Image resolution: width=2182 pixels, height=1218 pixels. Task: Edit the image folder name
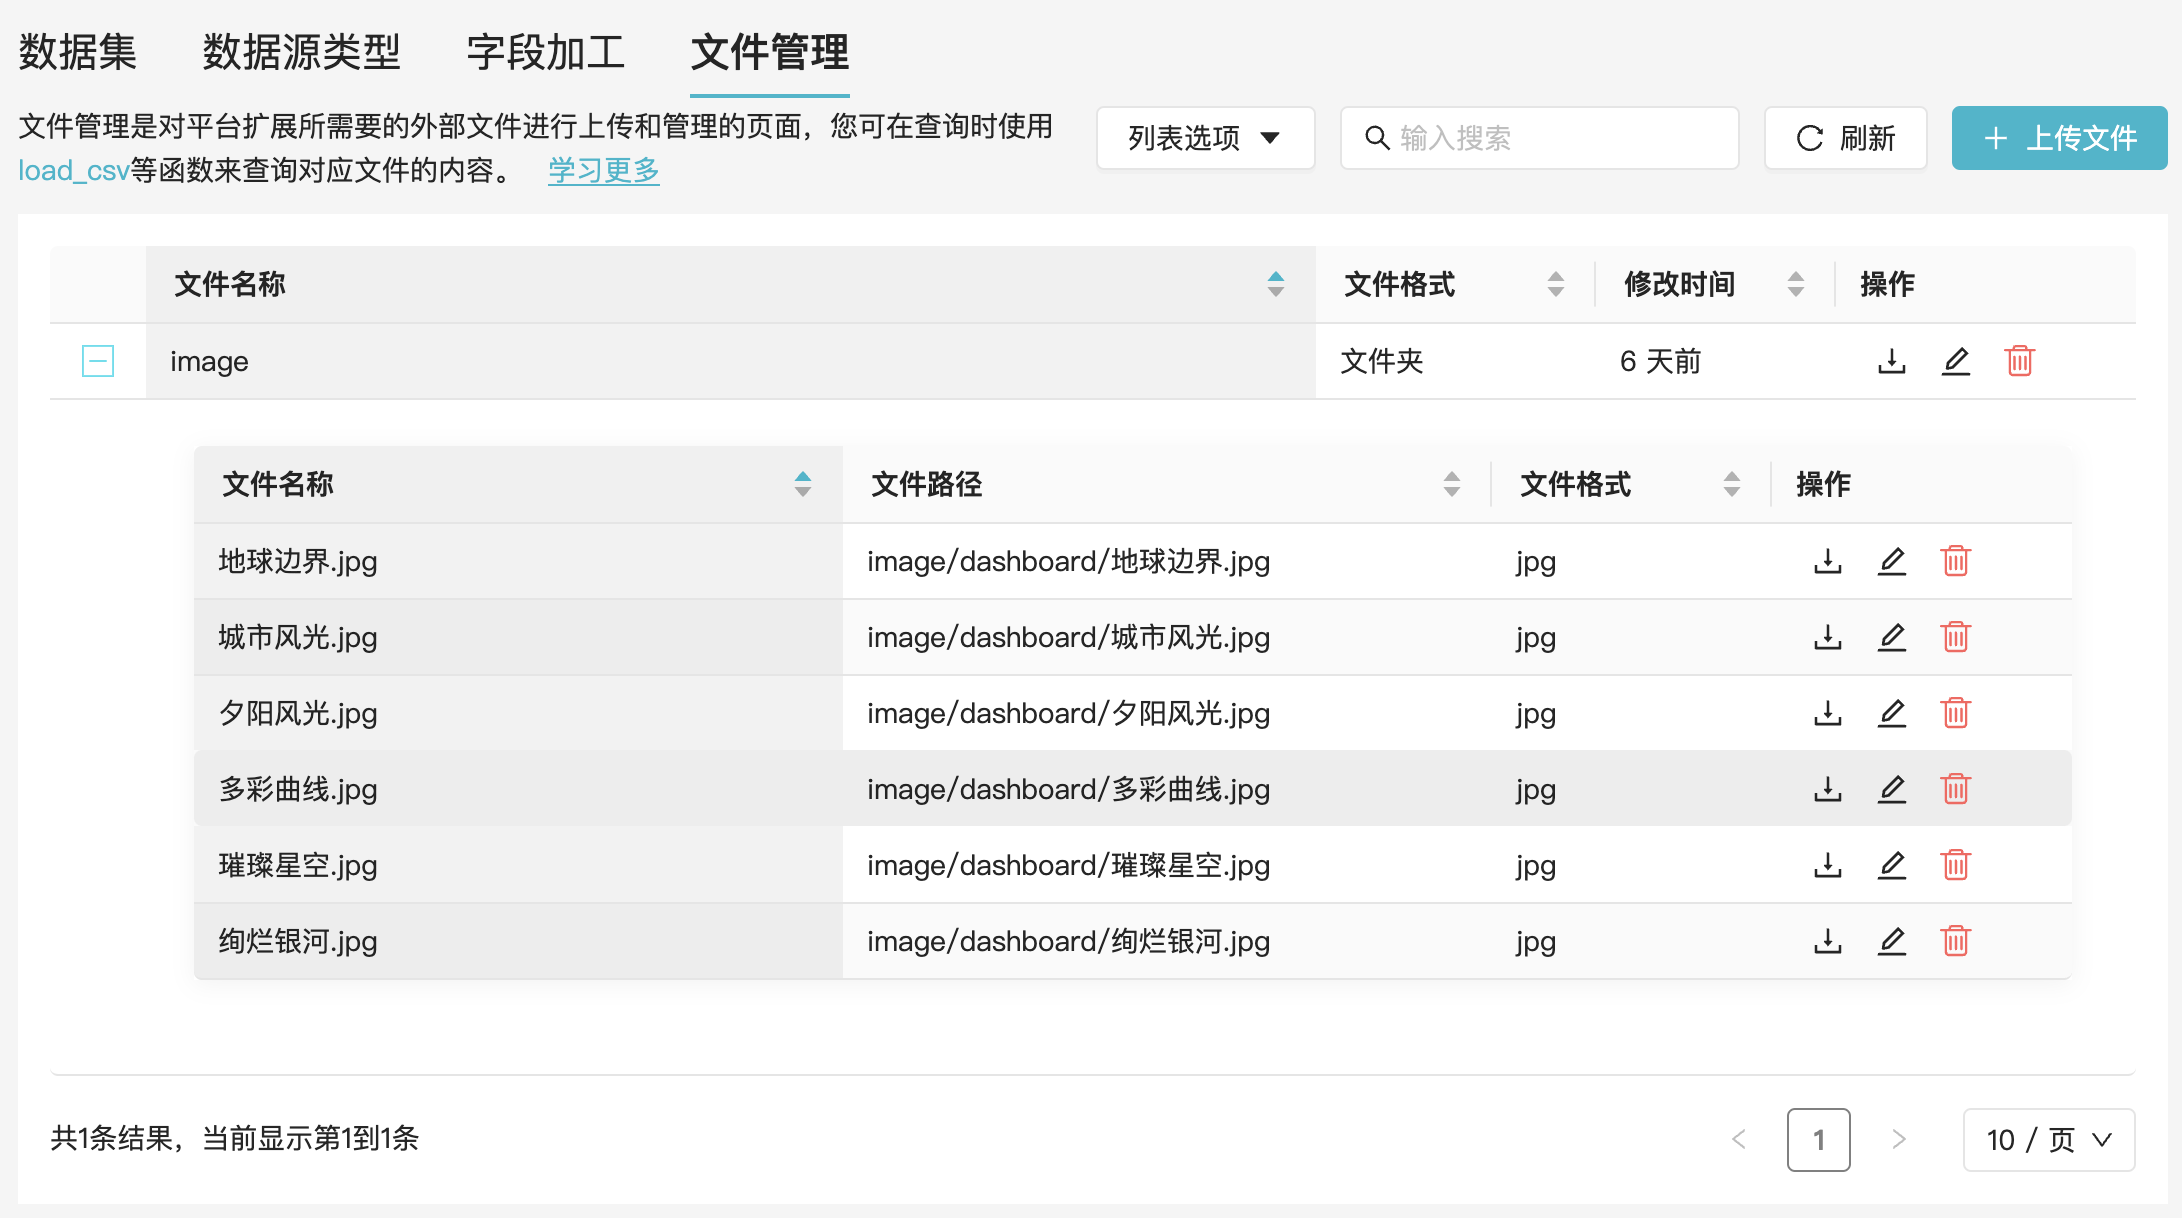(x=1955, y=361)
